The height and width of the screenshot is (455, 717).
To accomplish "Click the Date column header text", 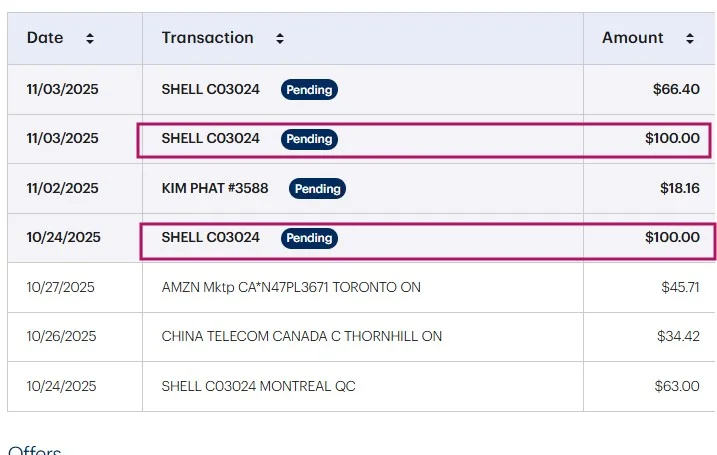I will click(45, 38).
